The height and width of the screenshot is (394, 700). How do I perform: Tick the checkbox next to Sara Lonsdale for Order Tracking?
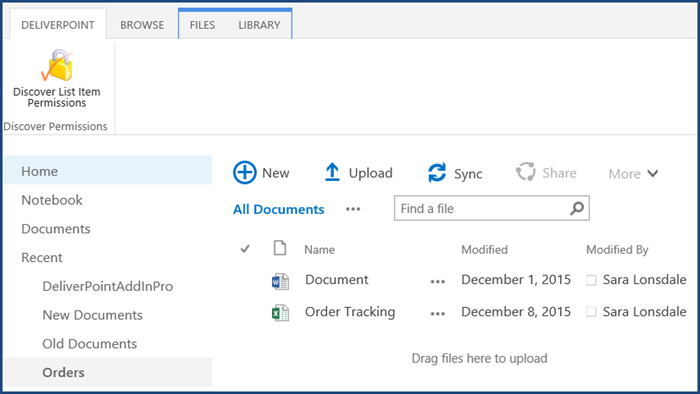click(x=591, y=312)
